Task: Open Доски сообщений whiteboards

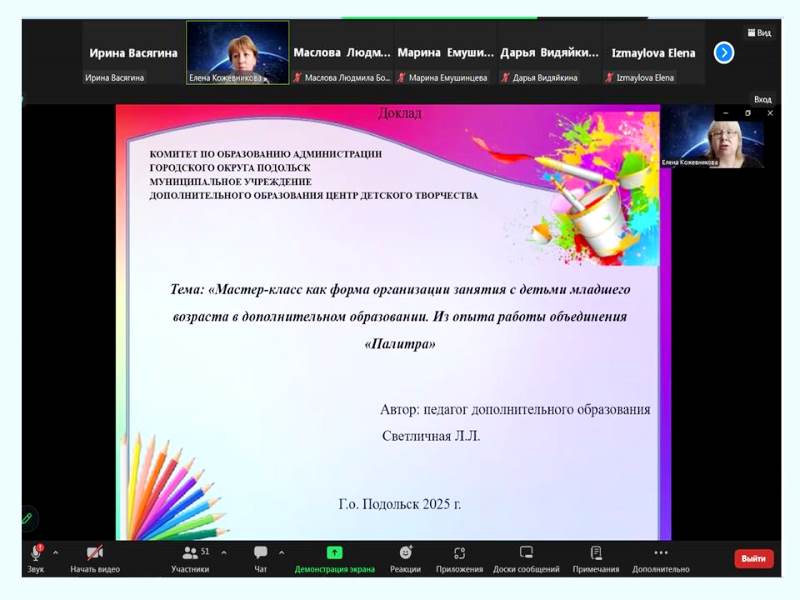Action: 526,558
